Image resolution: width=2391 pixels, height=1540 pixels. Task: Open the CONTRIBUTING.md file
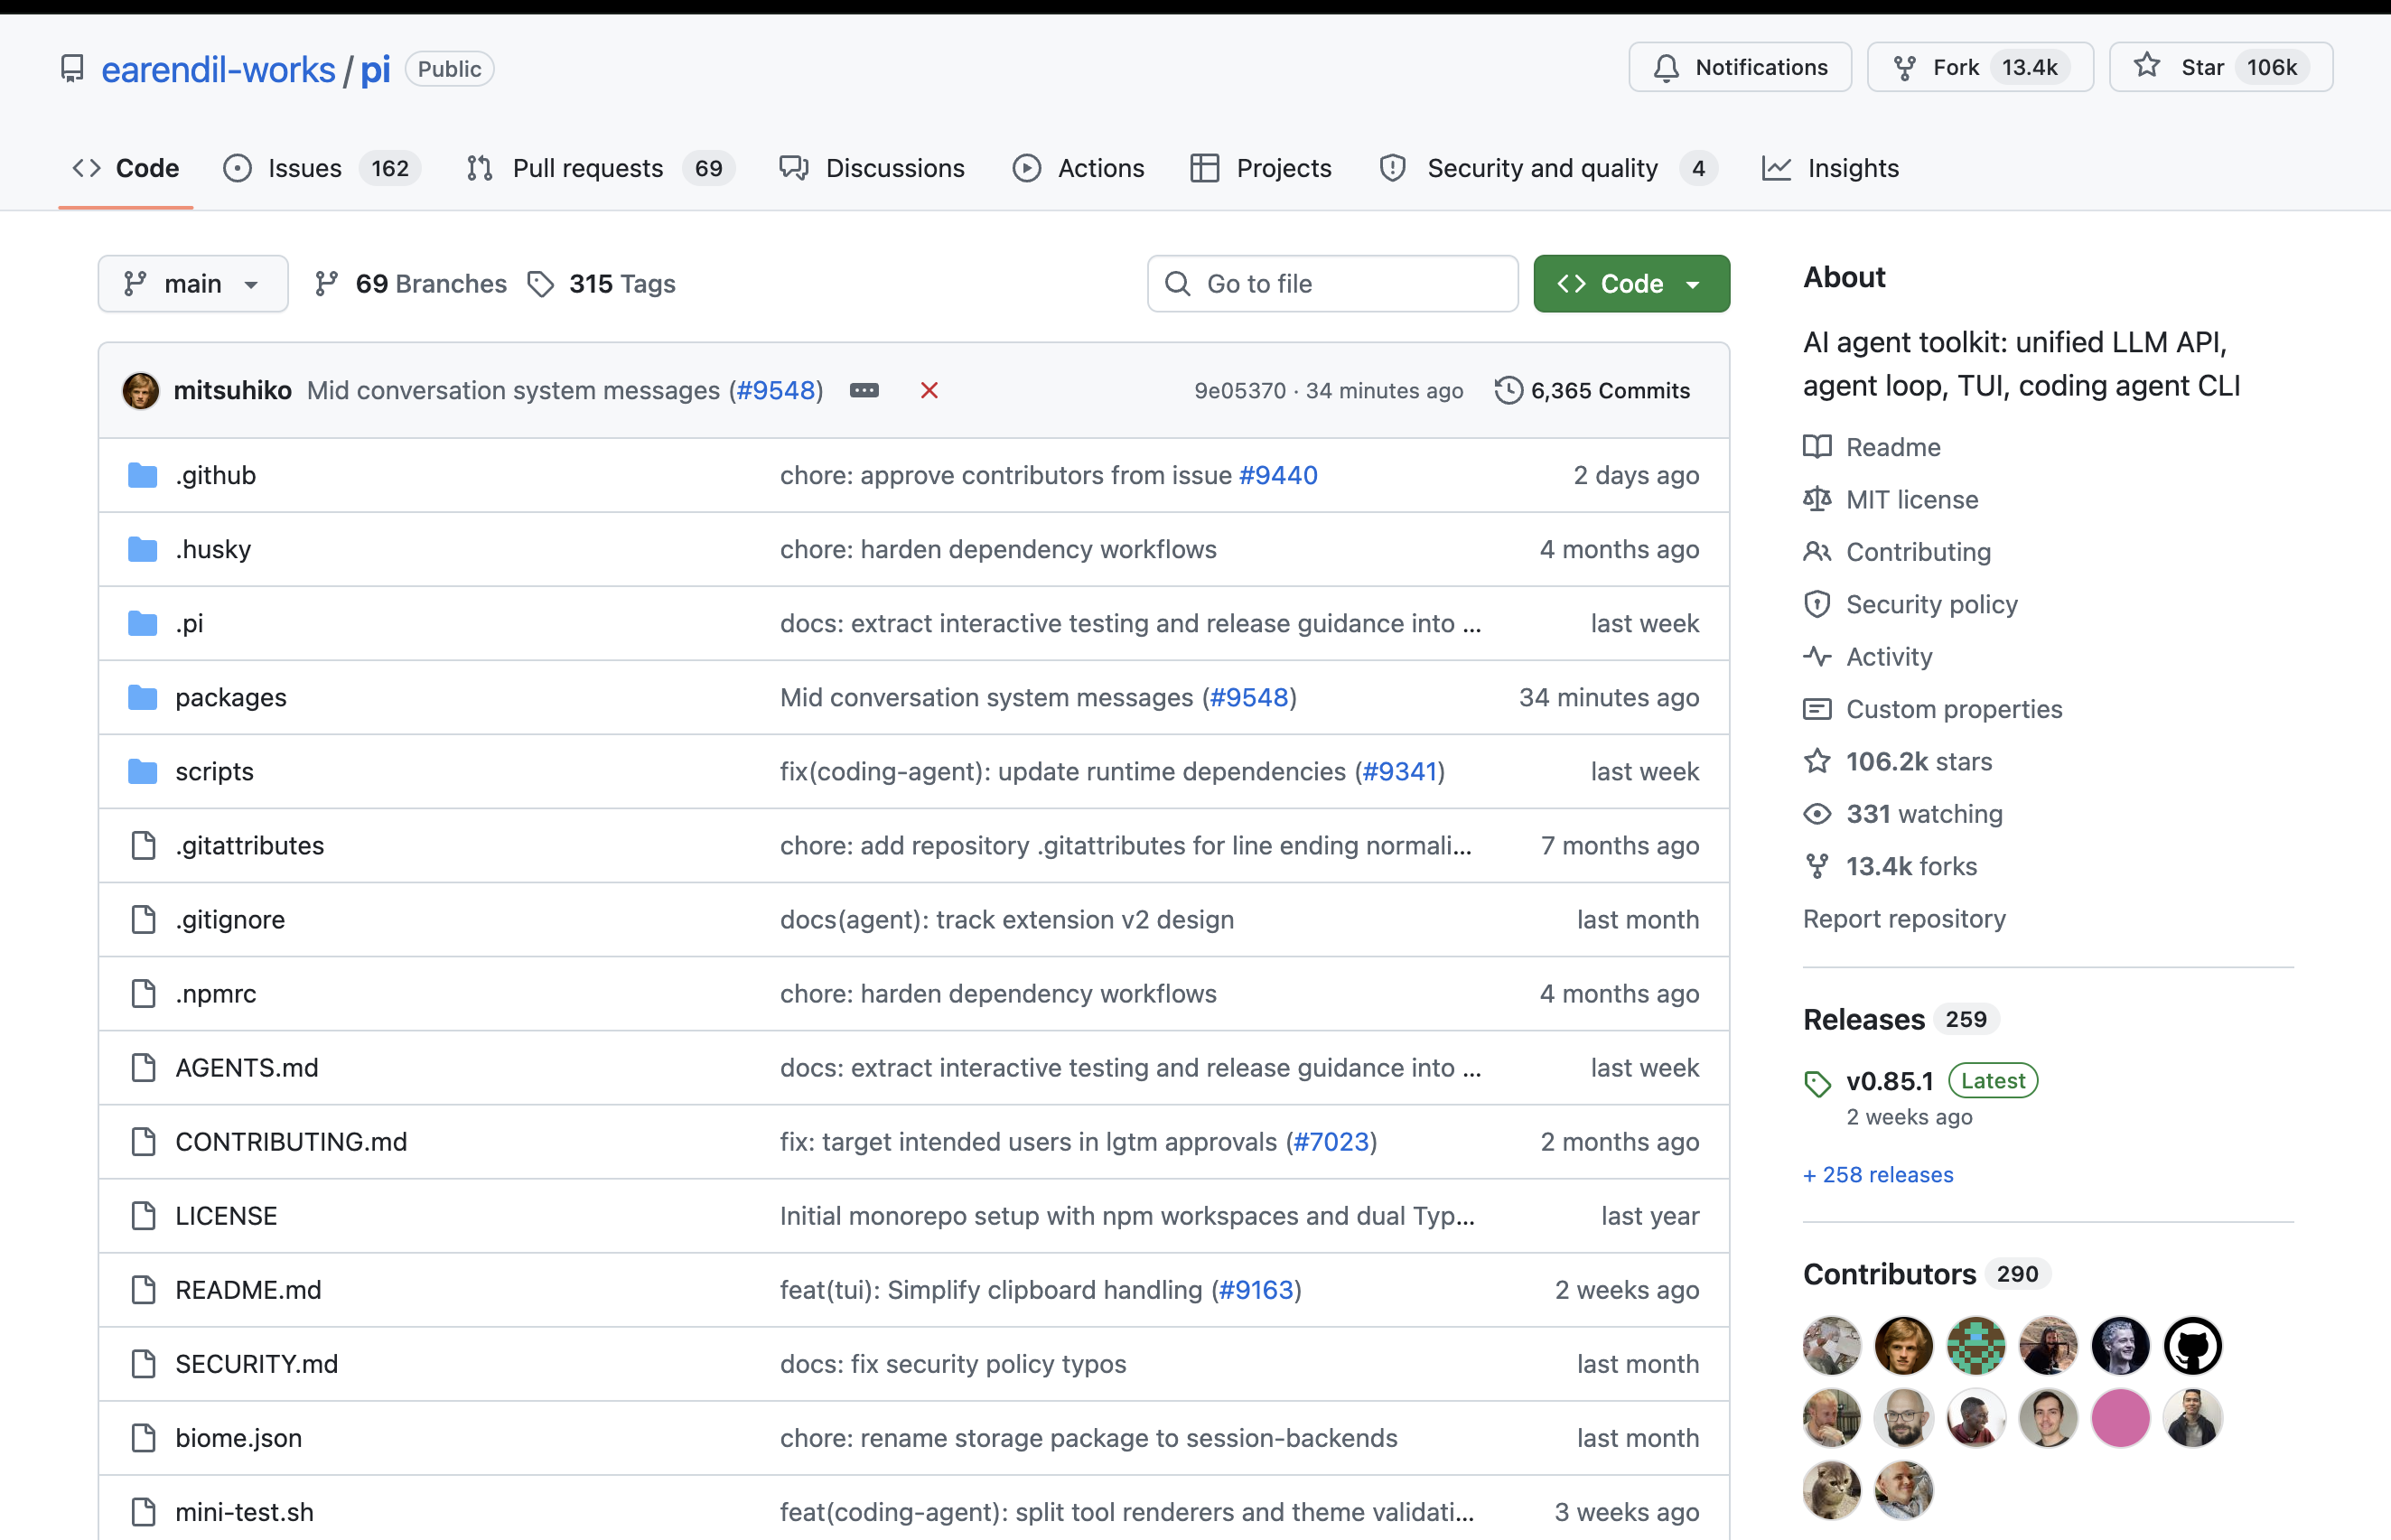point(291,1141)
